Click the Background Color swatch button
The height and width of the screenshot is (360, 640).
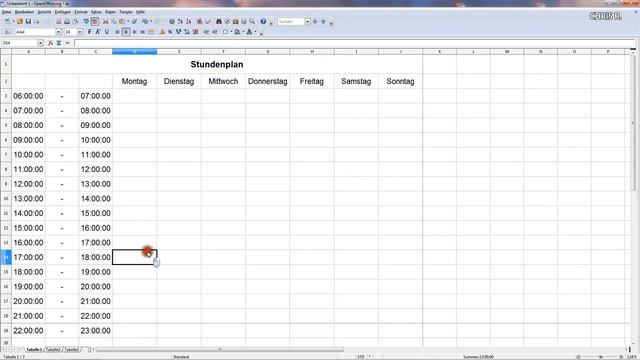tap(237, 32)
